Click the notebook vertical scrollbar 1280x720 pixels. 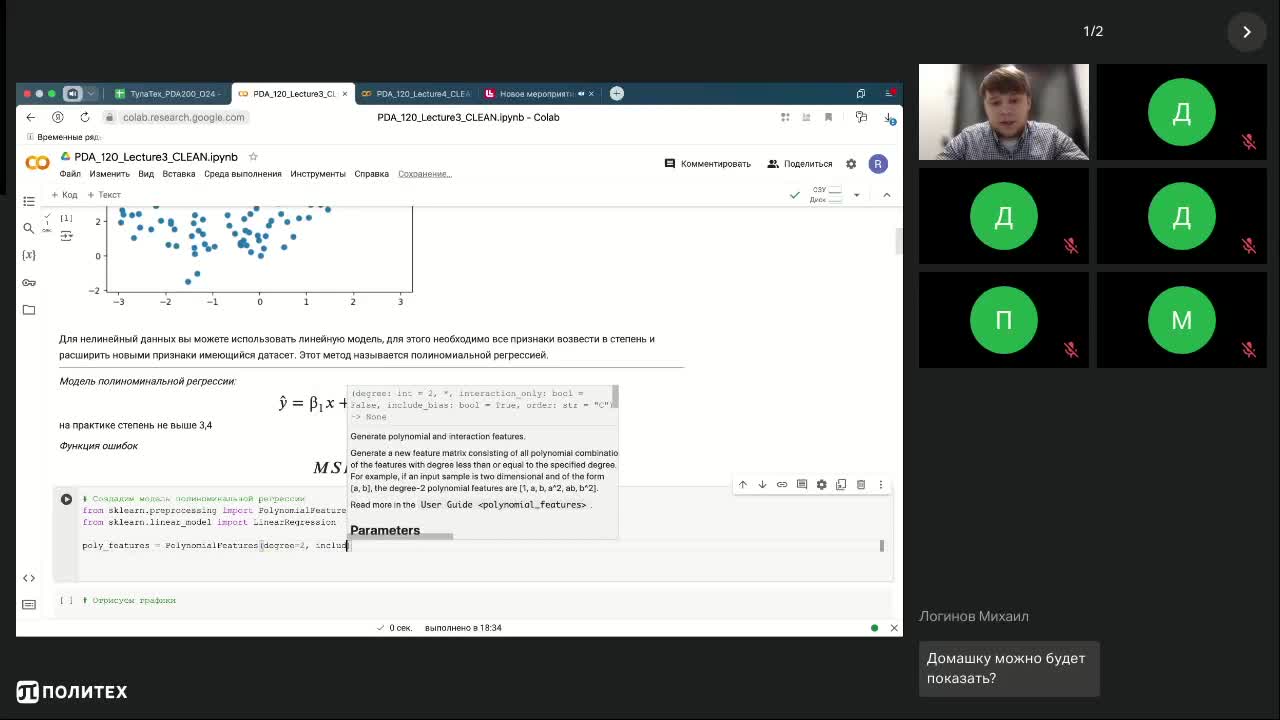pos(898,242)
